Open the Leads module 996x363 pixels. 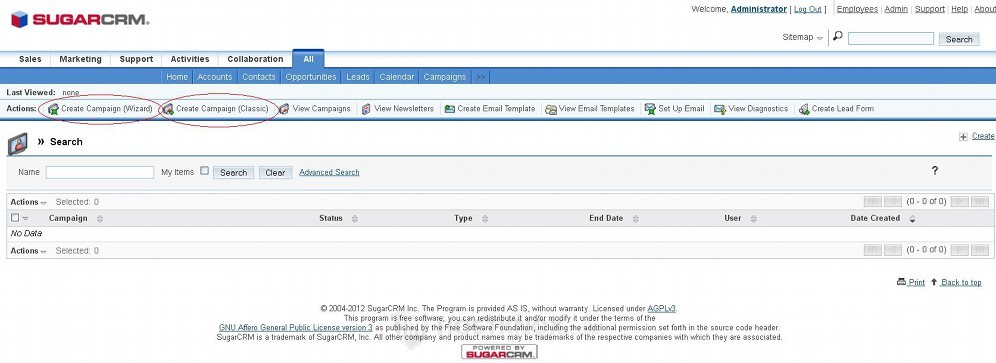(358, 77)
